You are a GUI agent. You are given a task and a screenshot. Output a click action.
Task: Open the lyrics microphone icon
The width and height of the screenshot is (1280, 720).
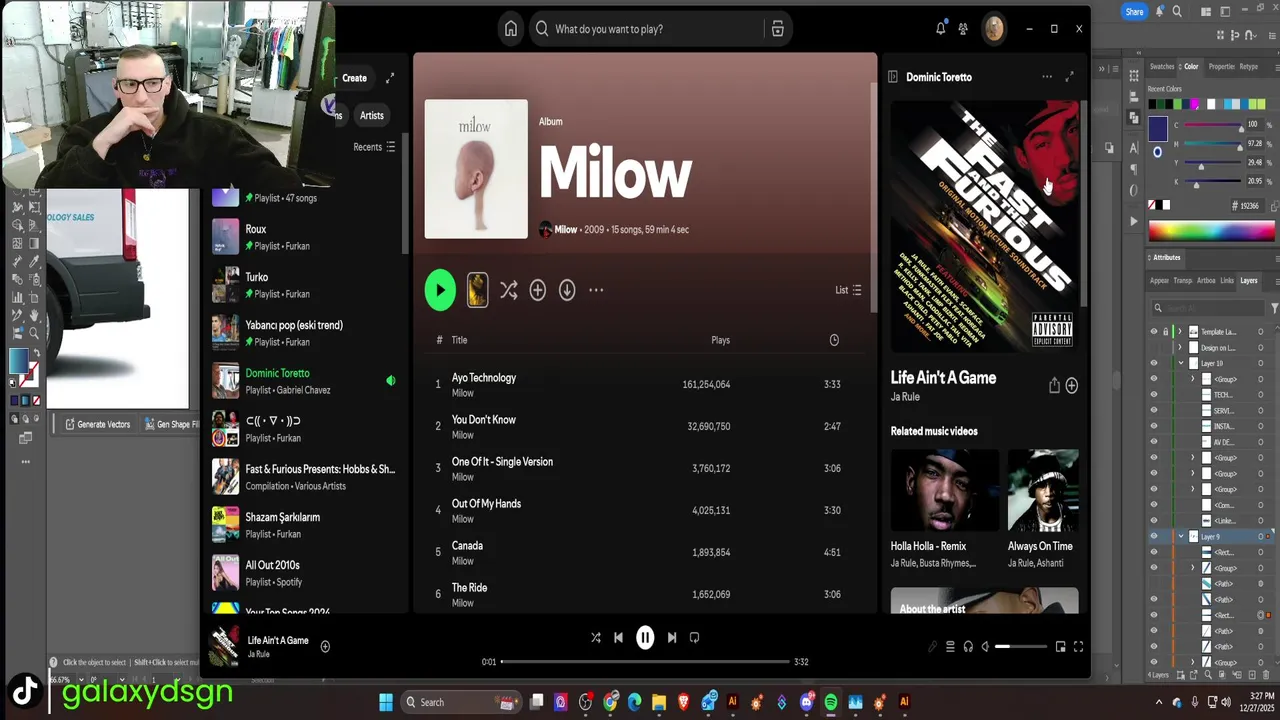click(x=932, y=647)
